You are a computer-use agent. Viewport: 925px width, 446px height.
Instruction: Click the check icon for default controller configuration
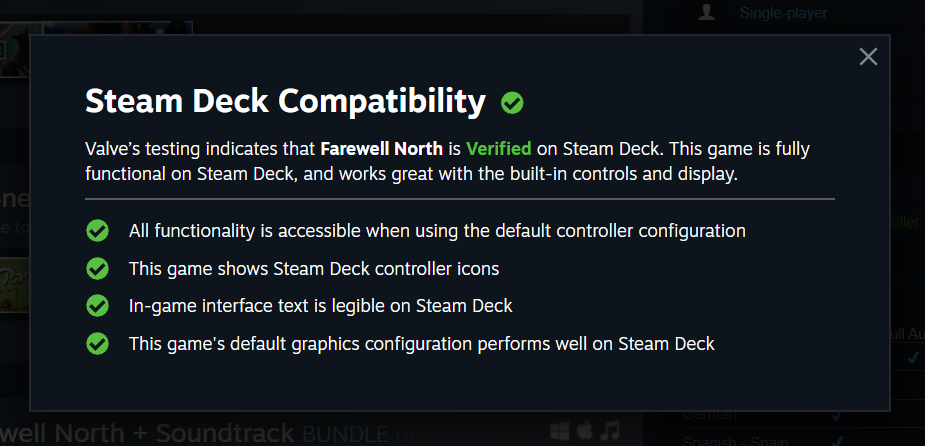pos(97,231)
